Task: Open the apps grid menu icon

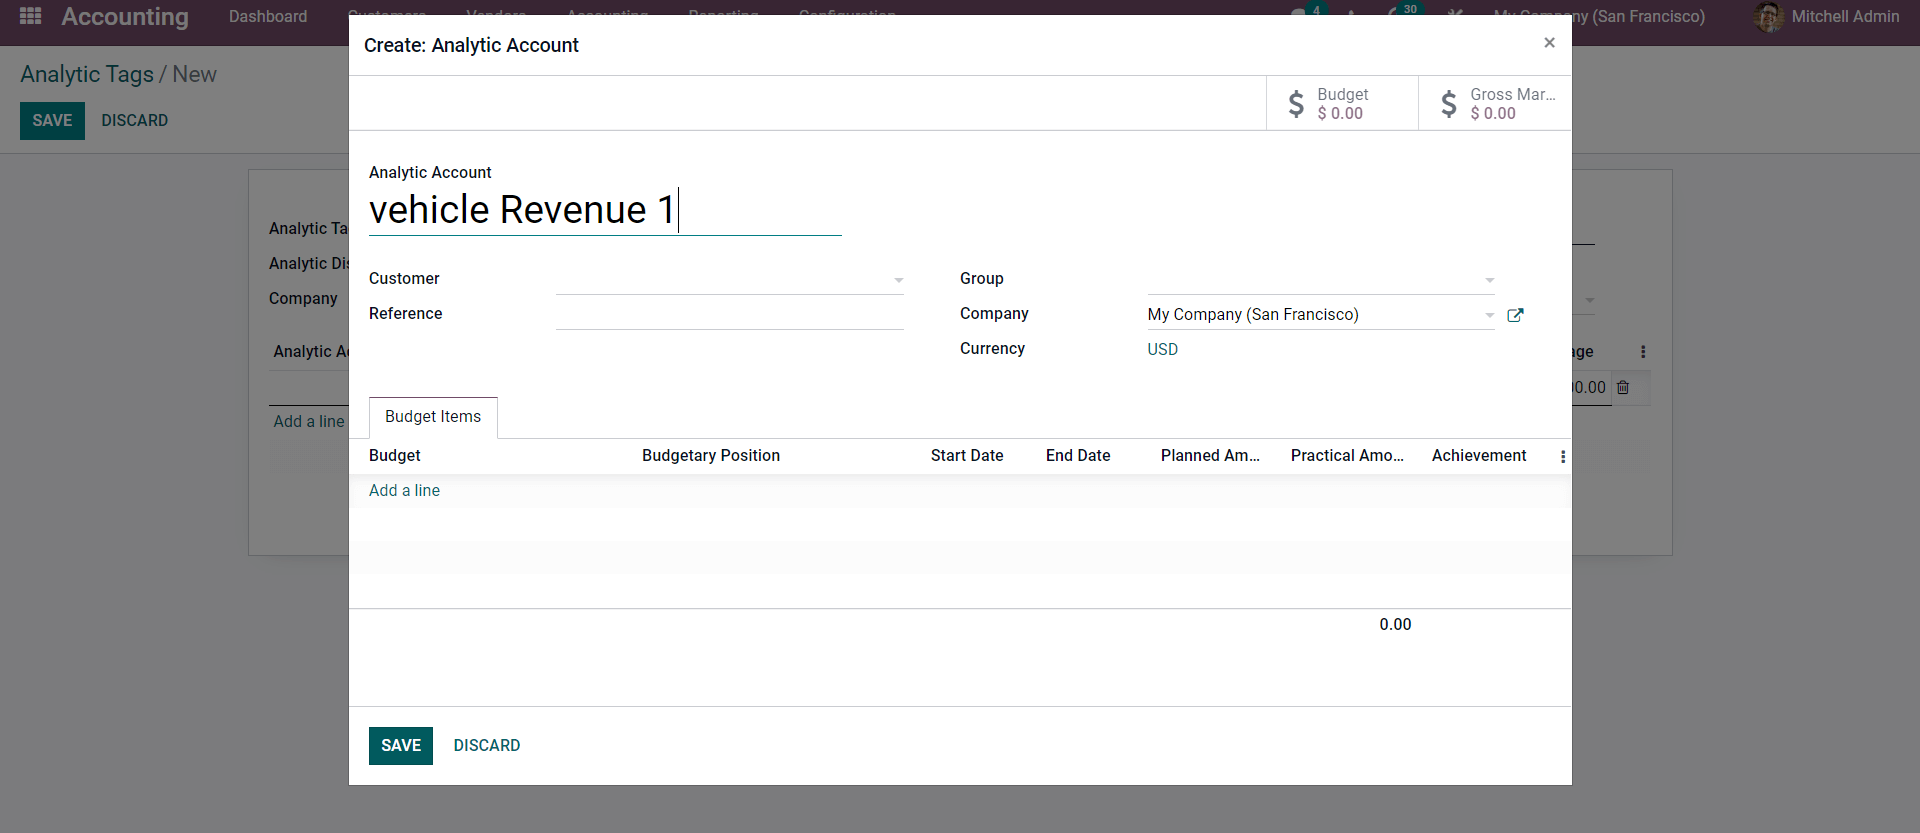Action: coord(30,16)
